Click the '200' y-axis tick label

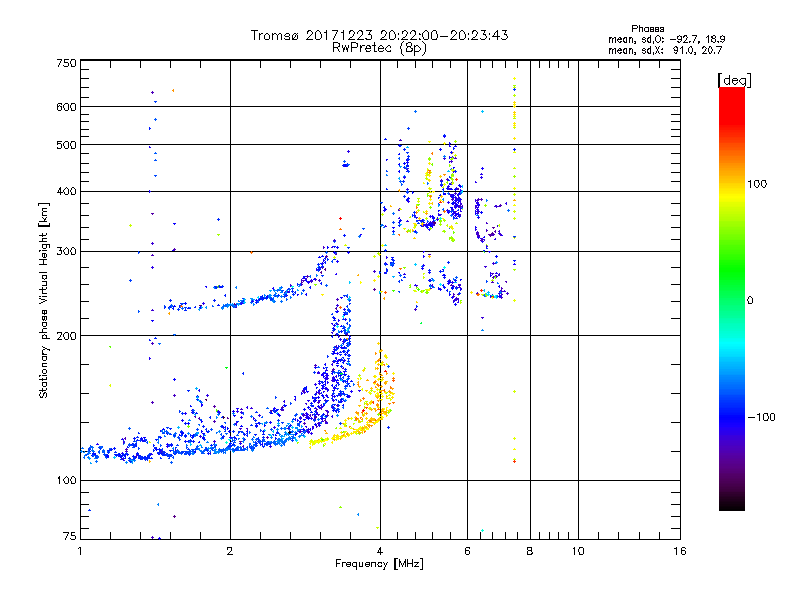pos(66,336)
